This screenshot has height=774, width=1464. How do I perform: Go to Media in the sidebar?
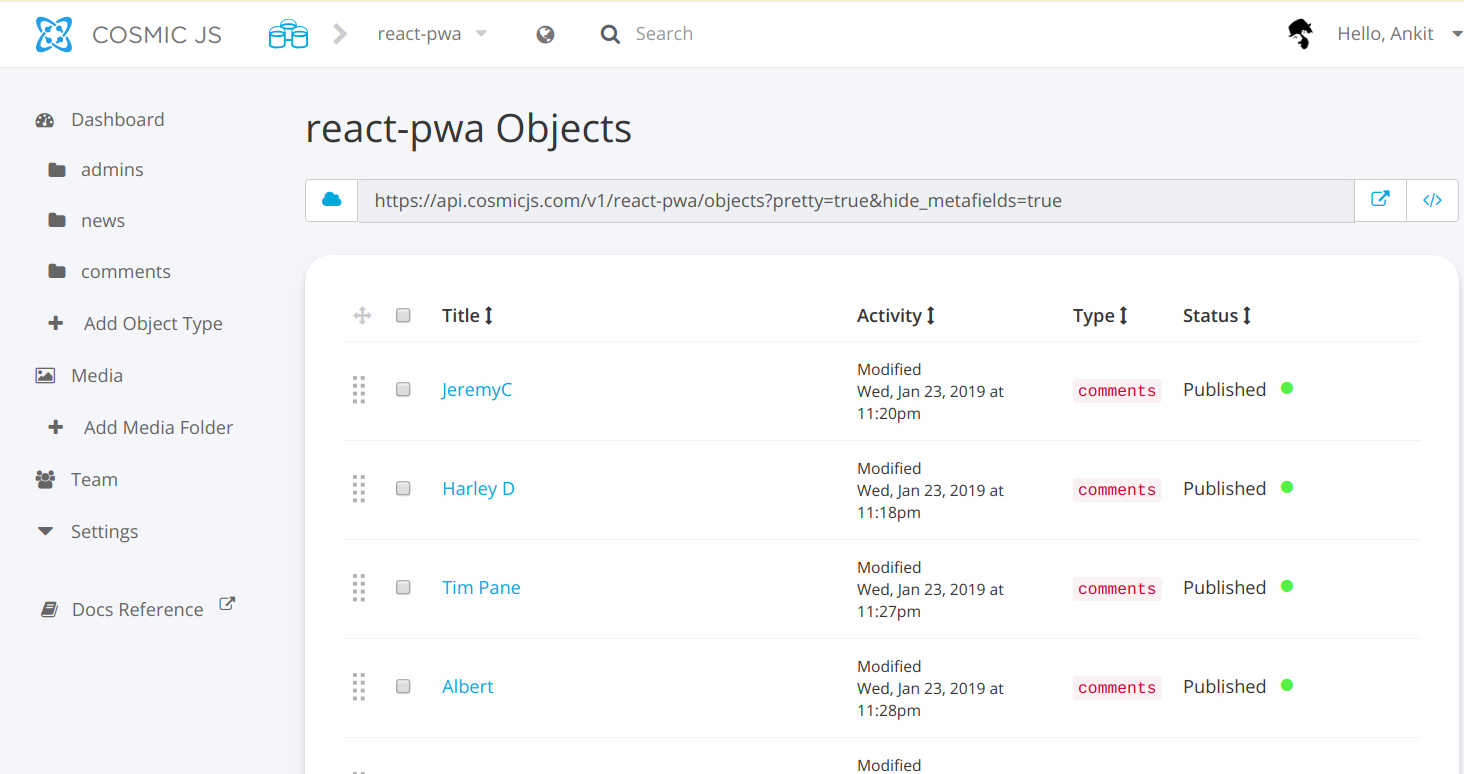point(96,376)
